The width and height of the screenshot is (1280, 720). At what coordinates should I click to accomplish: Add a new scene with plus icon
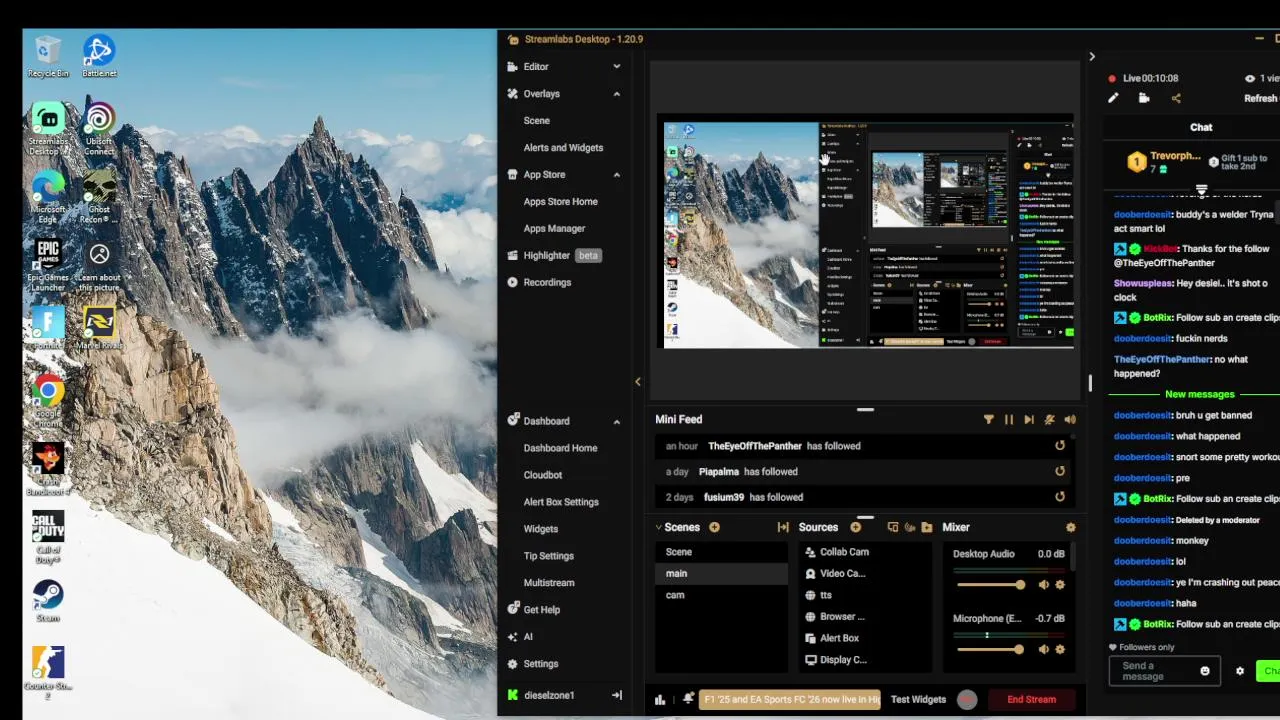pos(714,527)
